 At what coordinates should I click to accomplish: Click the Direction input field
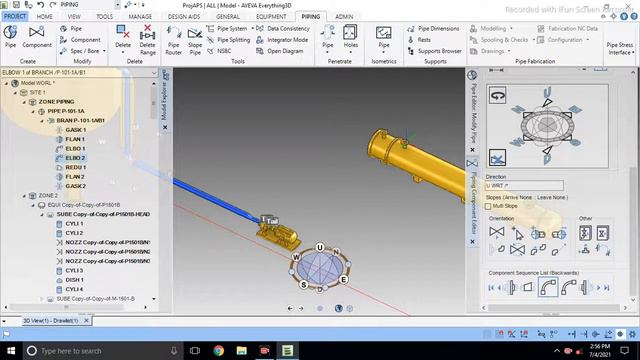(524, 186)
